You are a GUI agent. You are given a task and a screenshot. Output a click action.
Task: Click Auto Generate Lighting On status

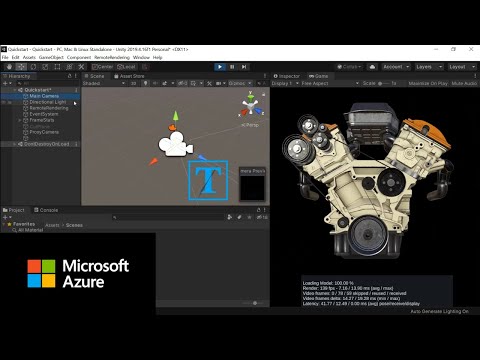[x=439, y=311]
